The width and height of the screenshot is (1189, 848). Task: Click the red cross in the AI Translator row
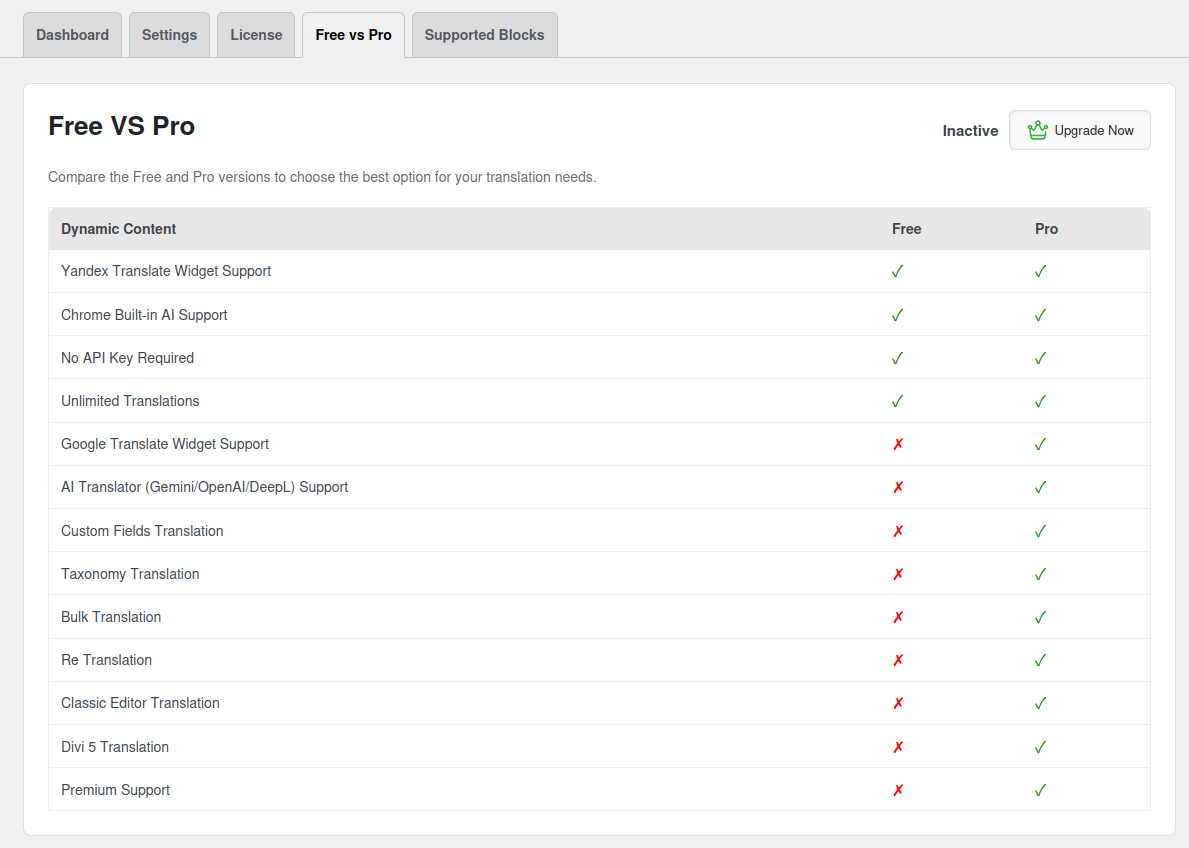899,488
